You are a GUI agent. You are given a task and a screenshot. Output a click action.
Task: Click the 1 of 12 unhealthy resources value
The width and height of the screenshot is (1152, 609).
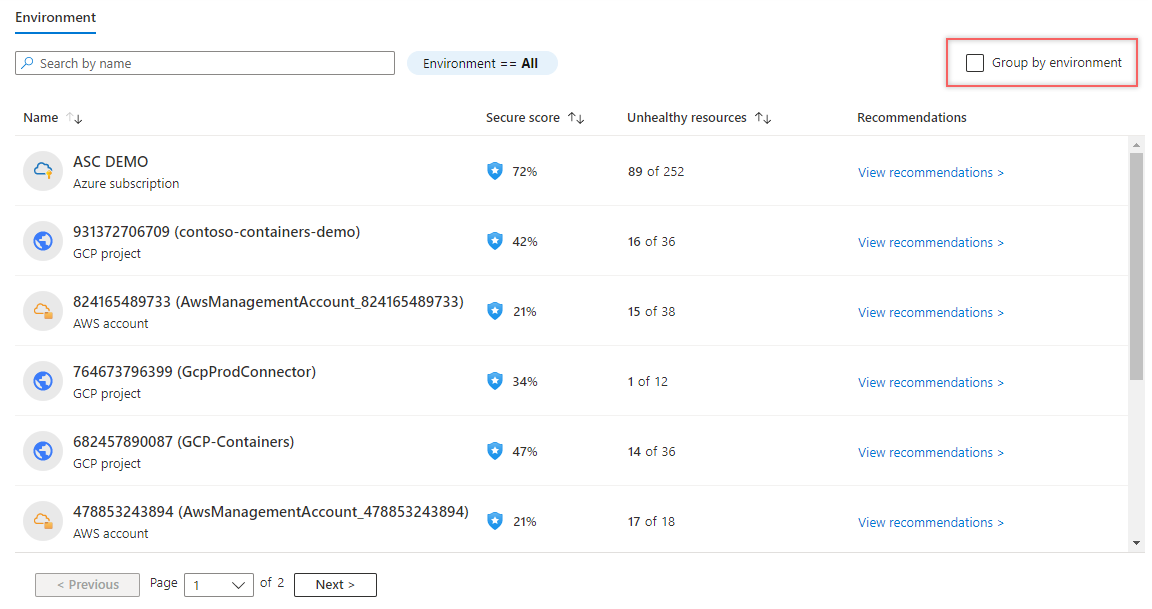648,381
